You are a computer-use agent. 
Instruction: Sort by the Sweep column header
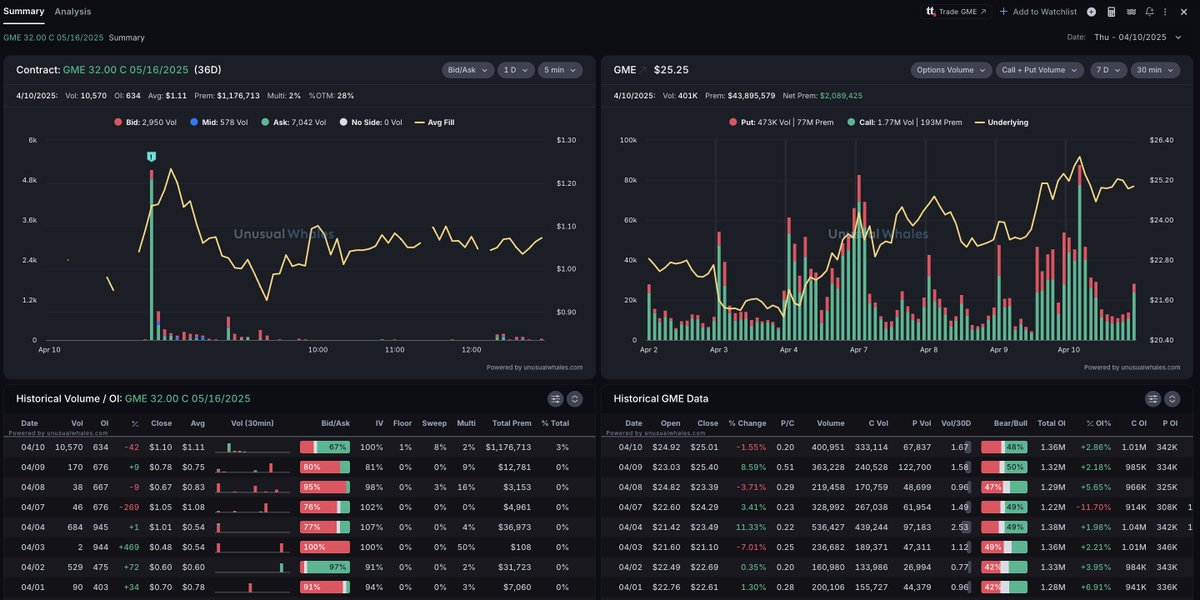point(434,423)
